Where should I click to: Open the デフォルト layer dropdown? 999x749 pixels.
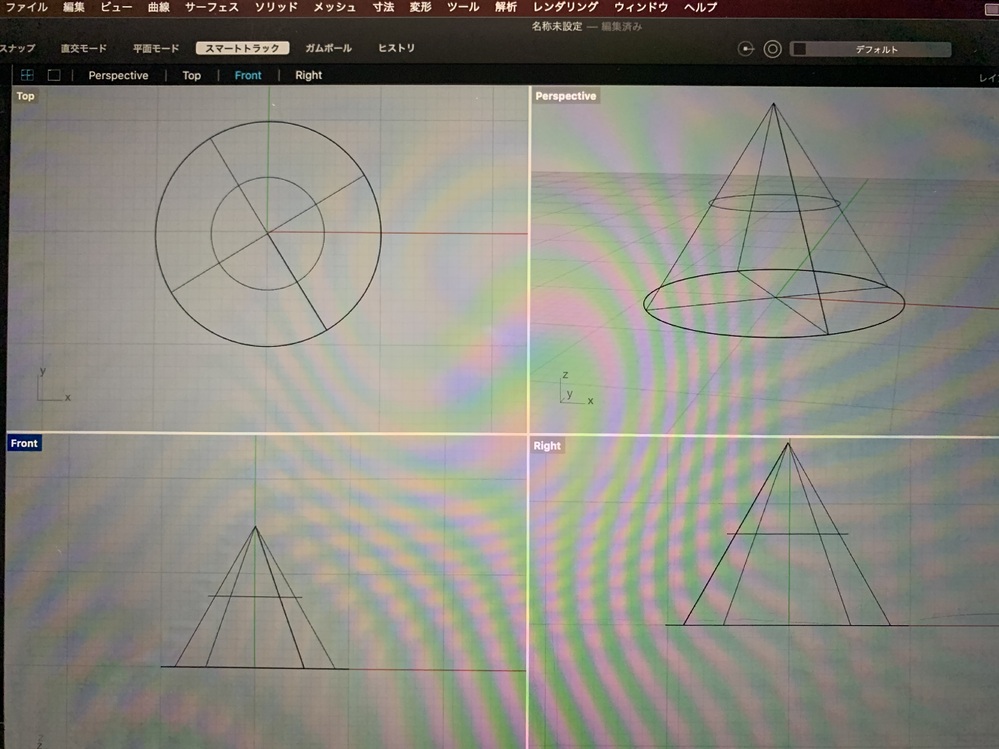pos(876,49)
